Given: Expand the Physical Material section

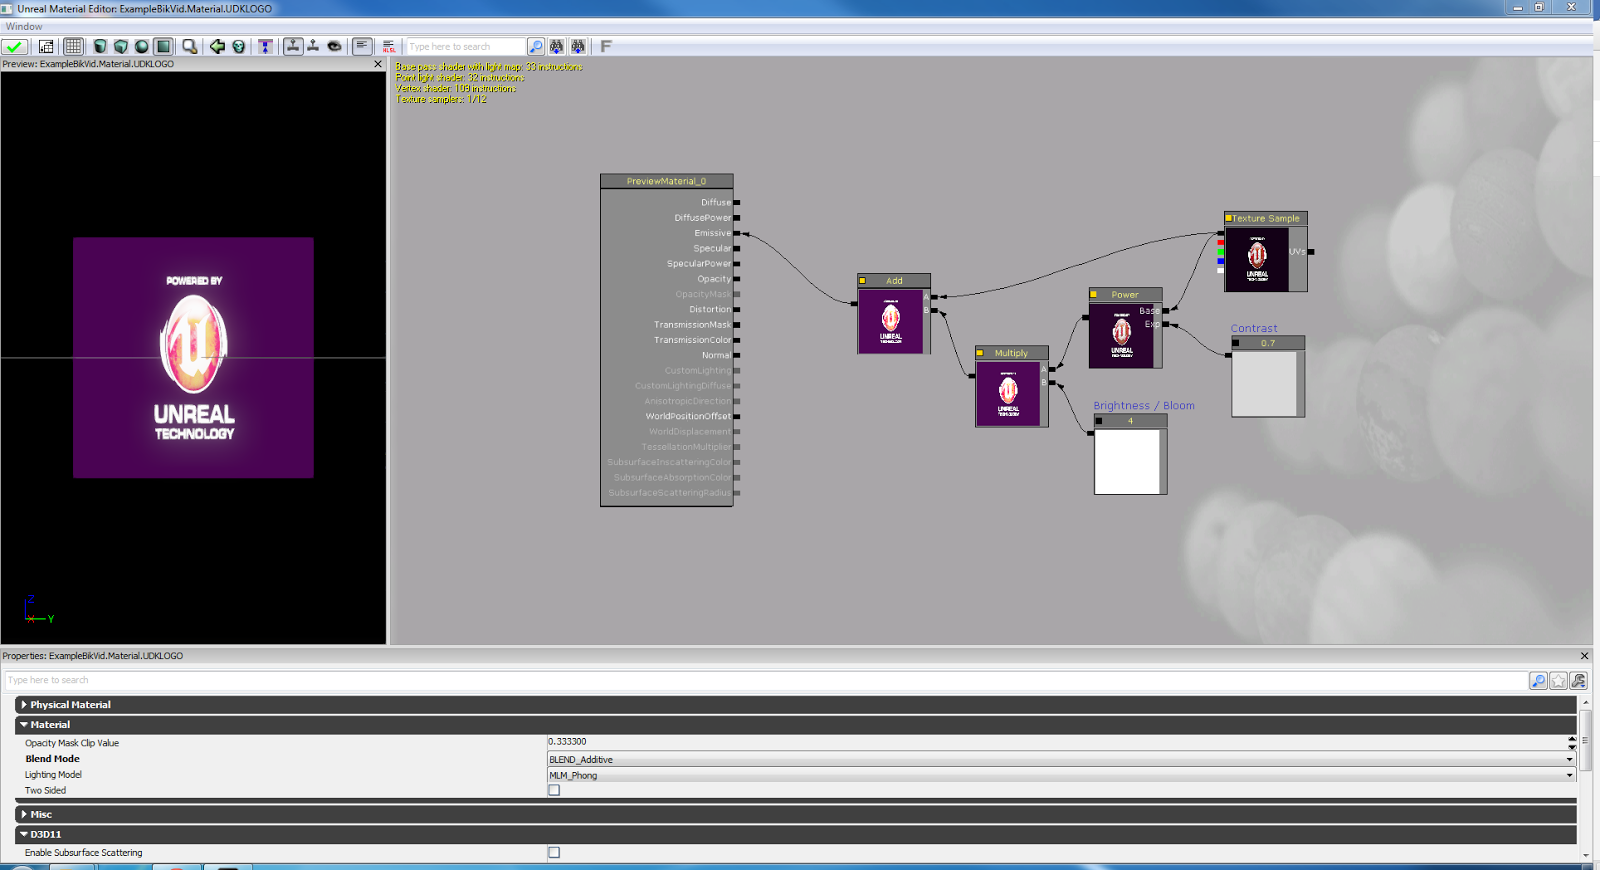Looking at the screenshot, I should pos(24,705).
